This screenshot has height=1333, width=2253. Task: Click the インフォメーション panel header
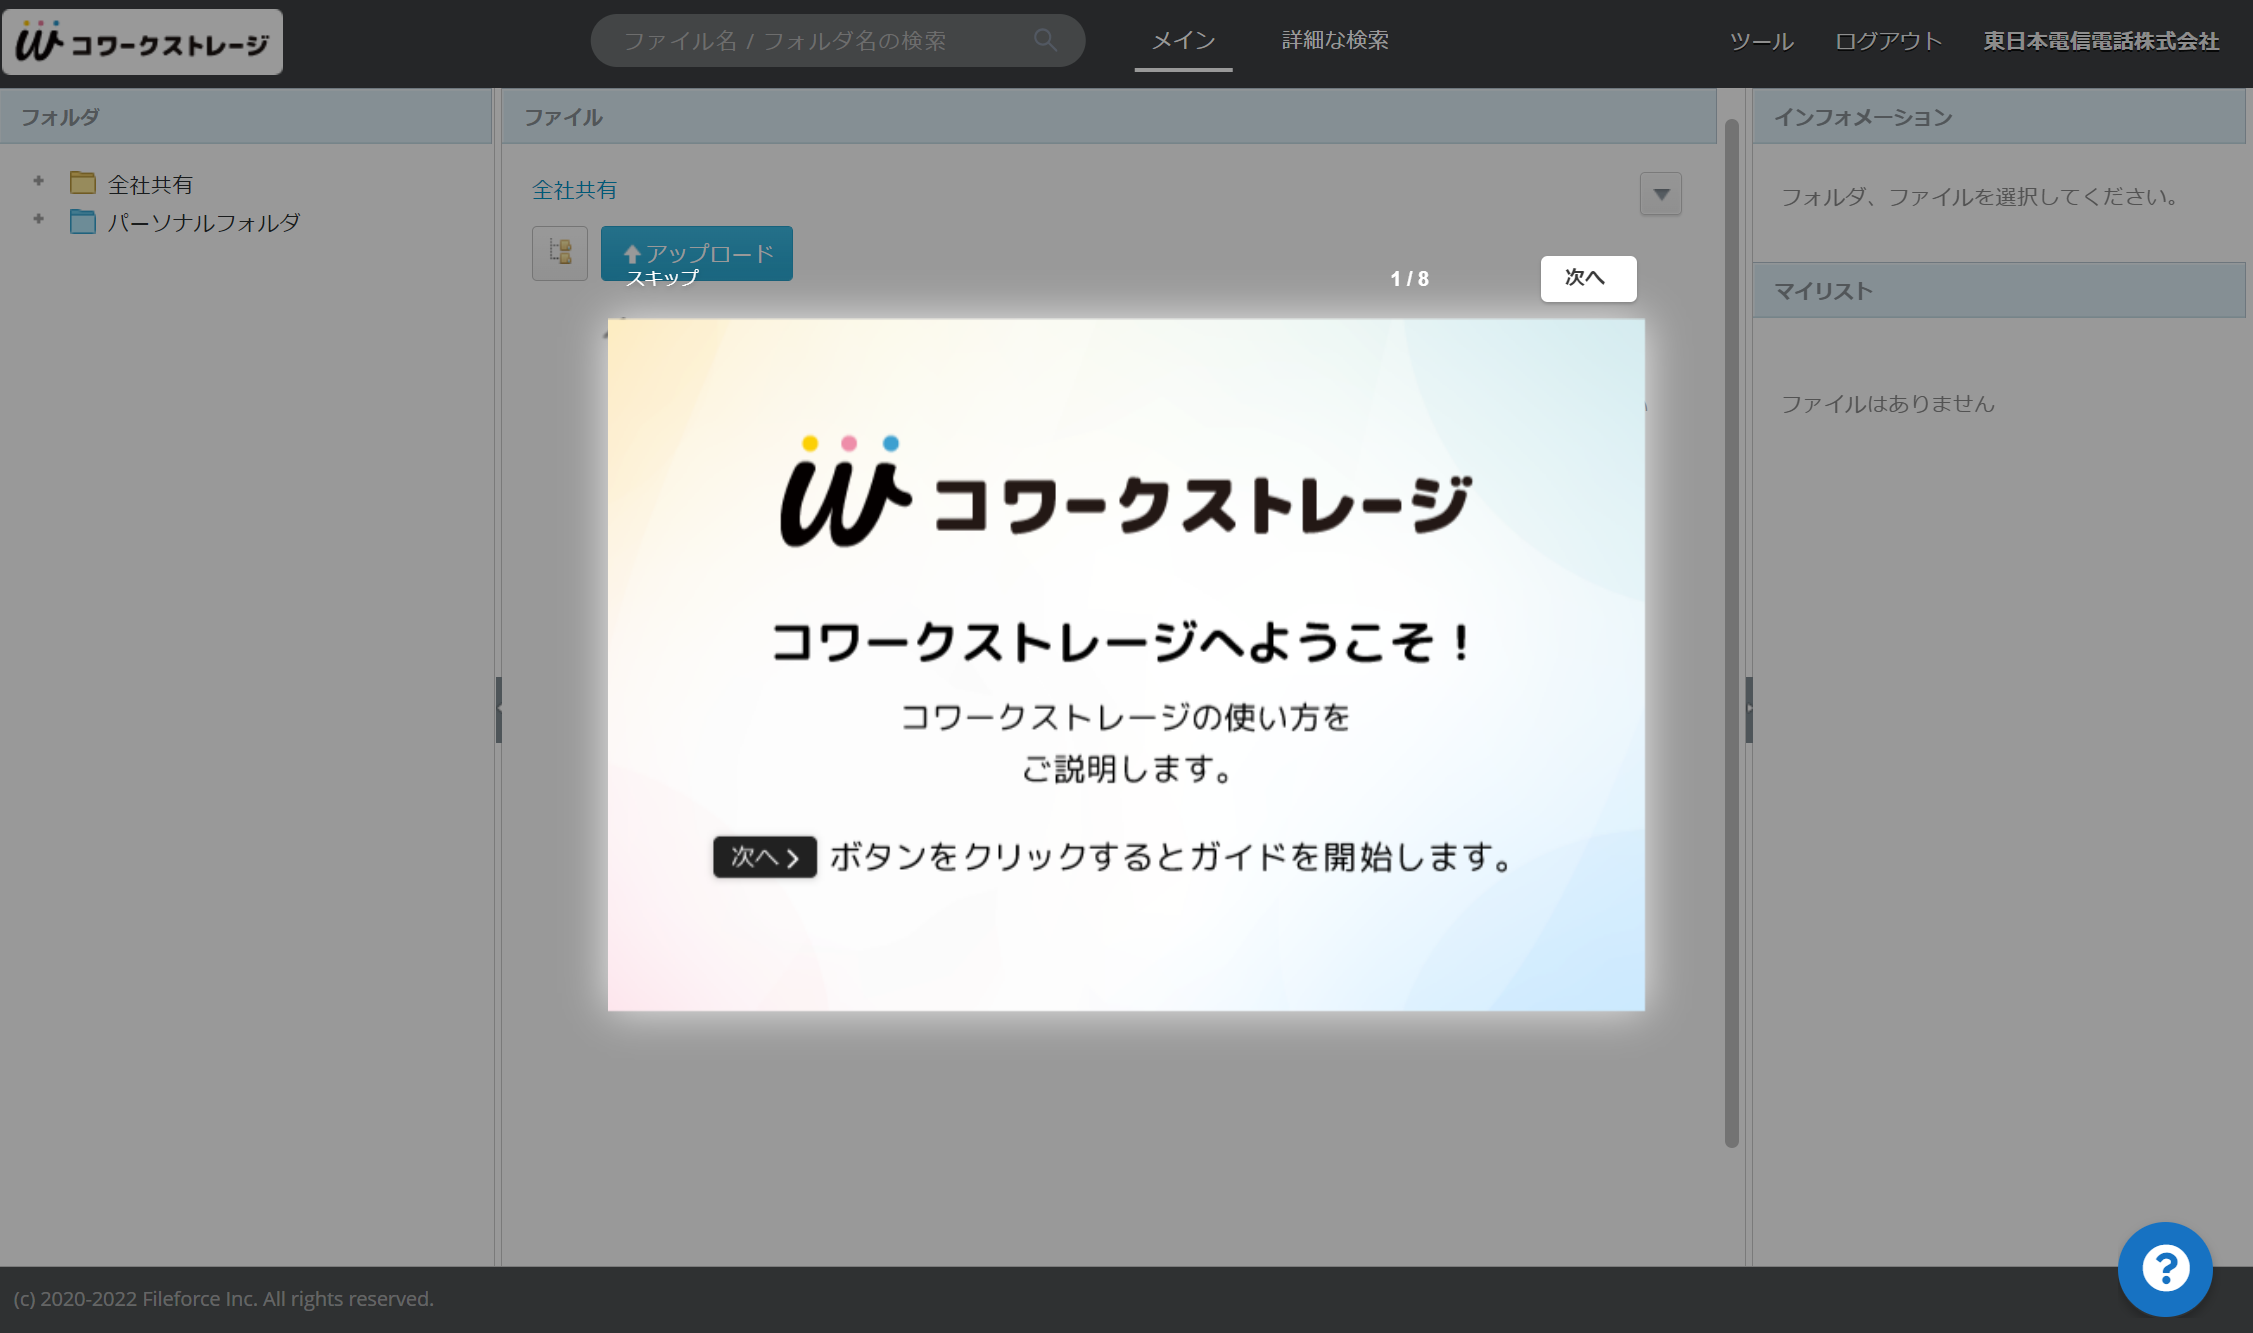pyautogui.click(x=1998, y=117)
